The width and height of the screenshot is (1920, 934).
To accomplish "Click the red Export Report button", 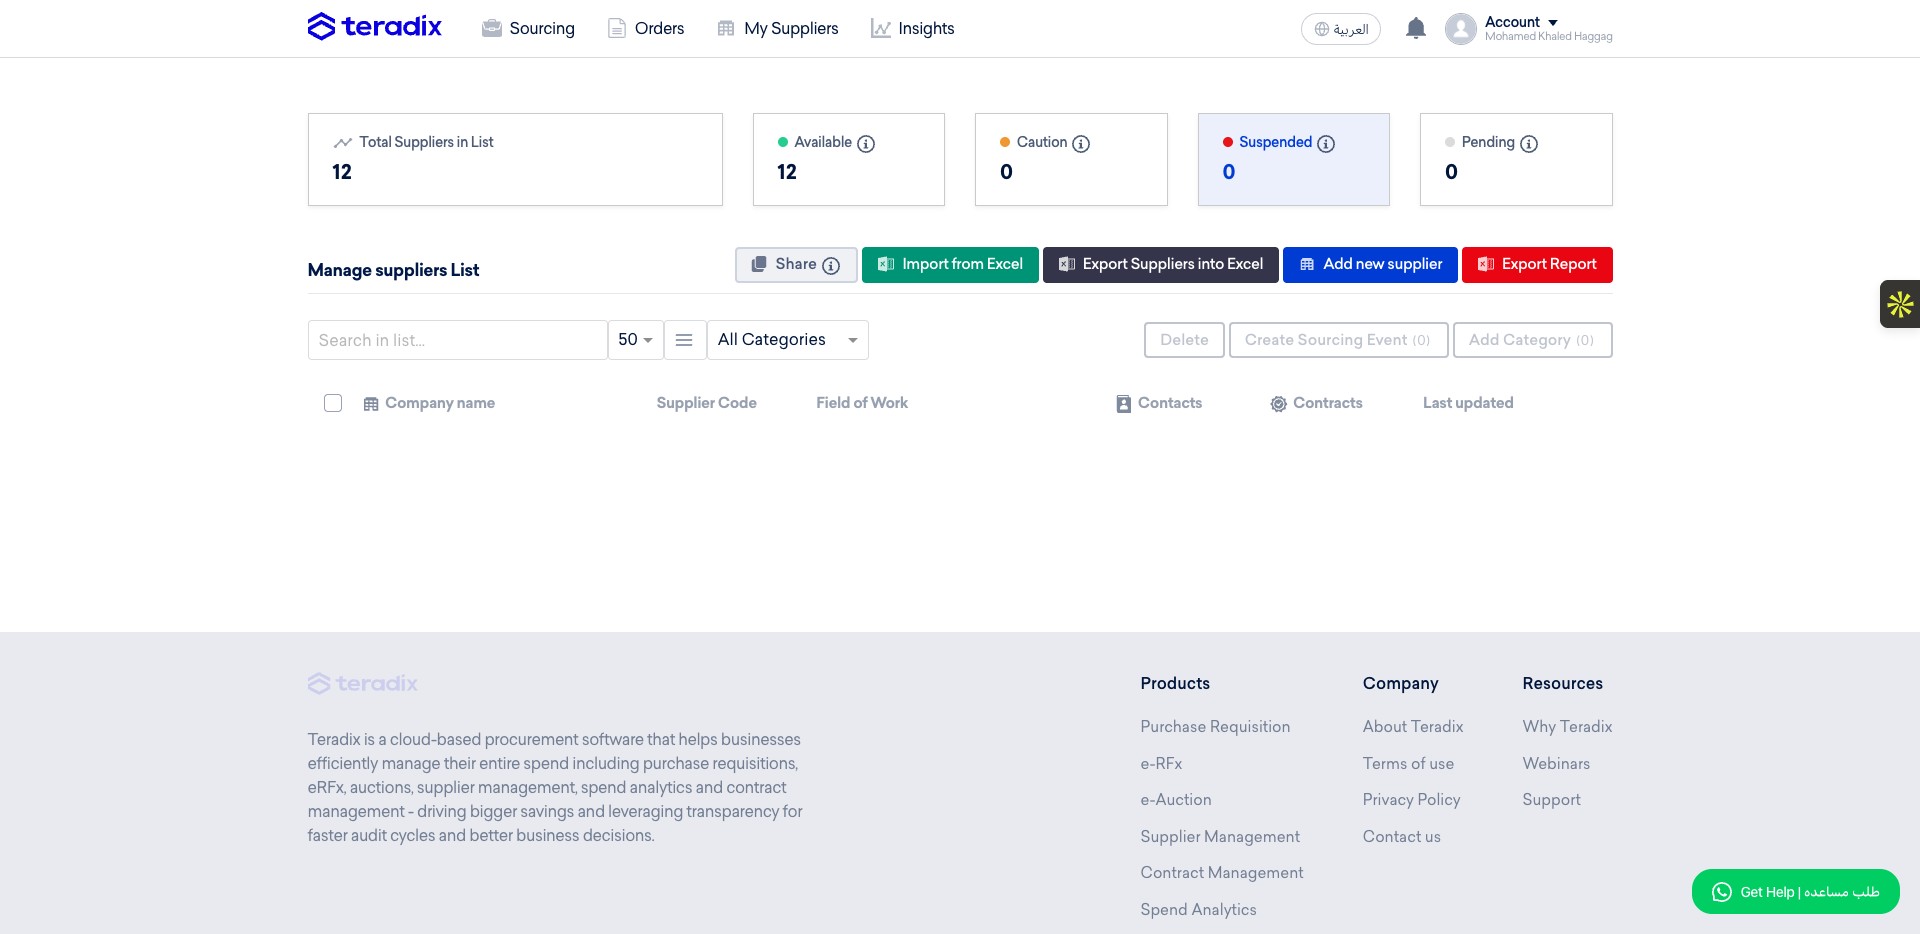I will [x=1537, y=265].
